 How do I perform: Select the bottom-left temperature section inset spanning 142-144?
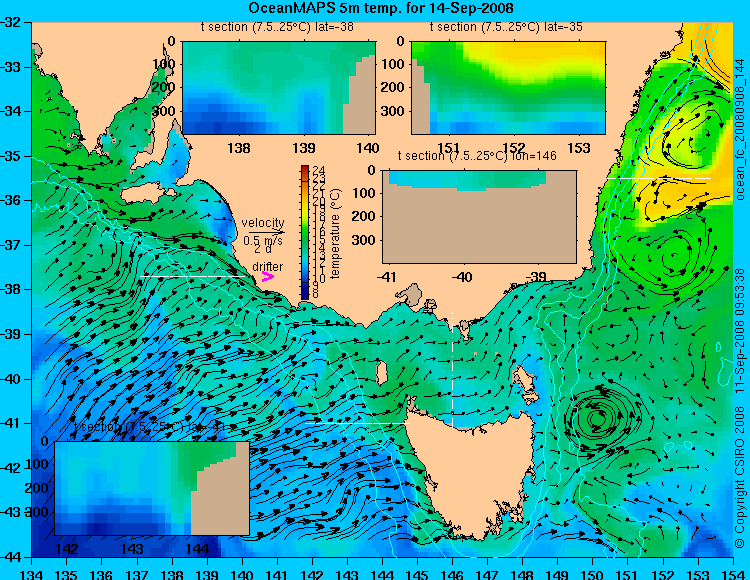(152, 488)
